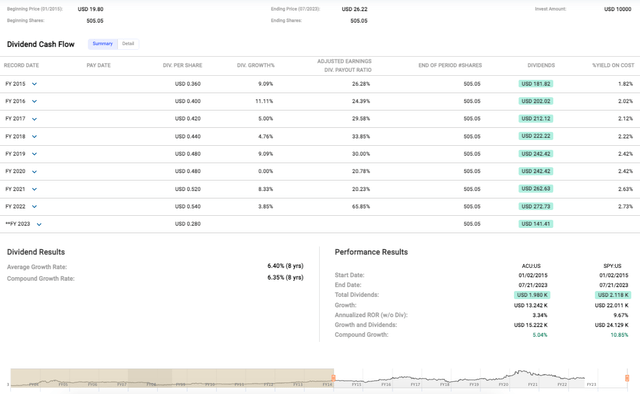Click the right orange range handle on timeline
The height and width of the screenshot is (394, 640).
pos(627,378)
